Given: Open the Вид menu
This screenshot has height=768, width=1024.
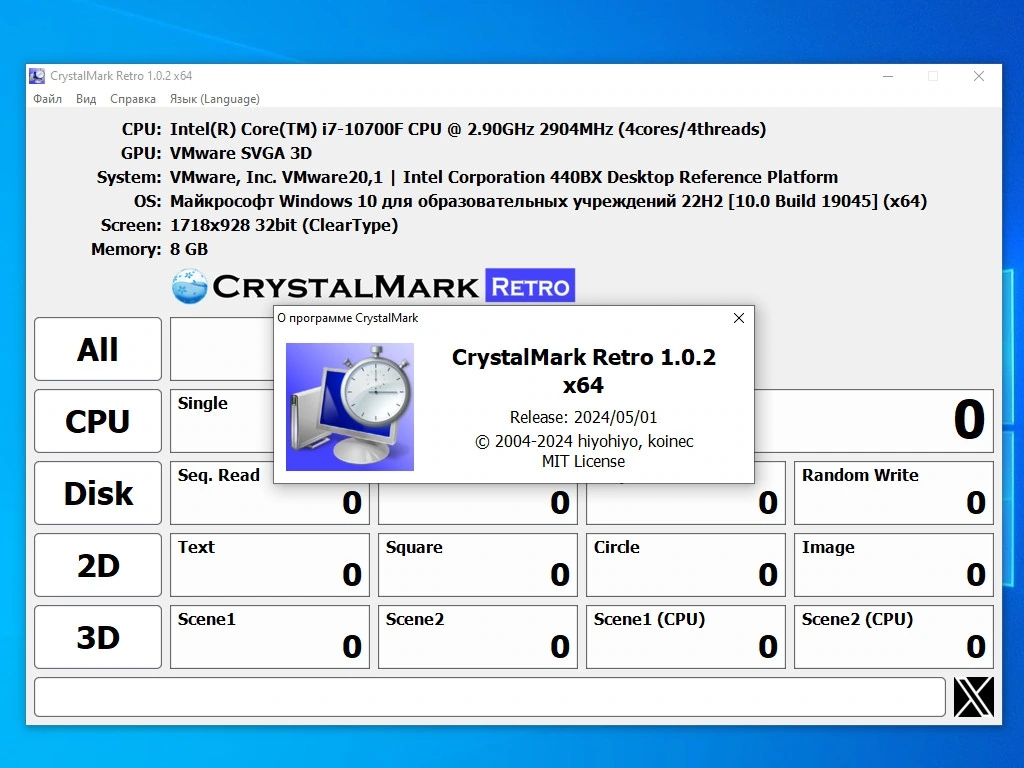Looking at the screenshot, I should pyautogui.click(x=86, y=99).
